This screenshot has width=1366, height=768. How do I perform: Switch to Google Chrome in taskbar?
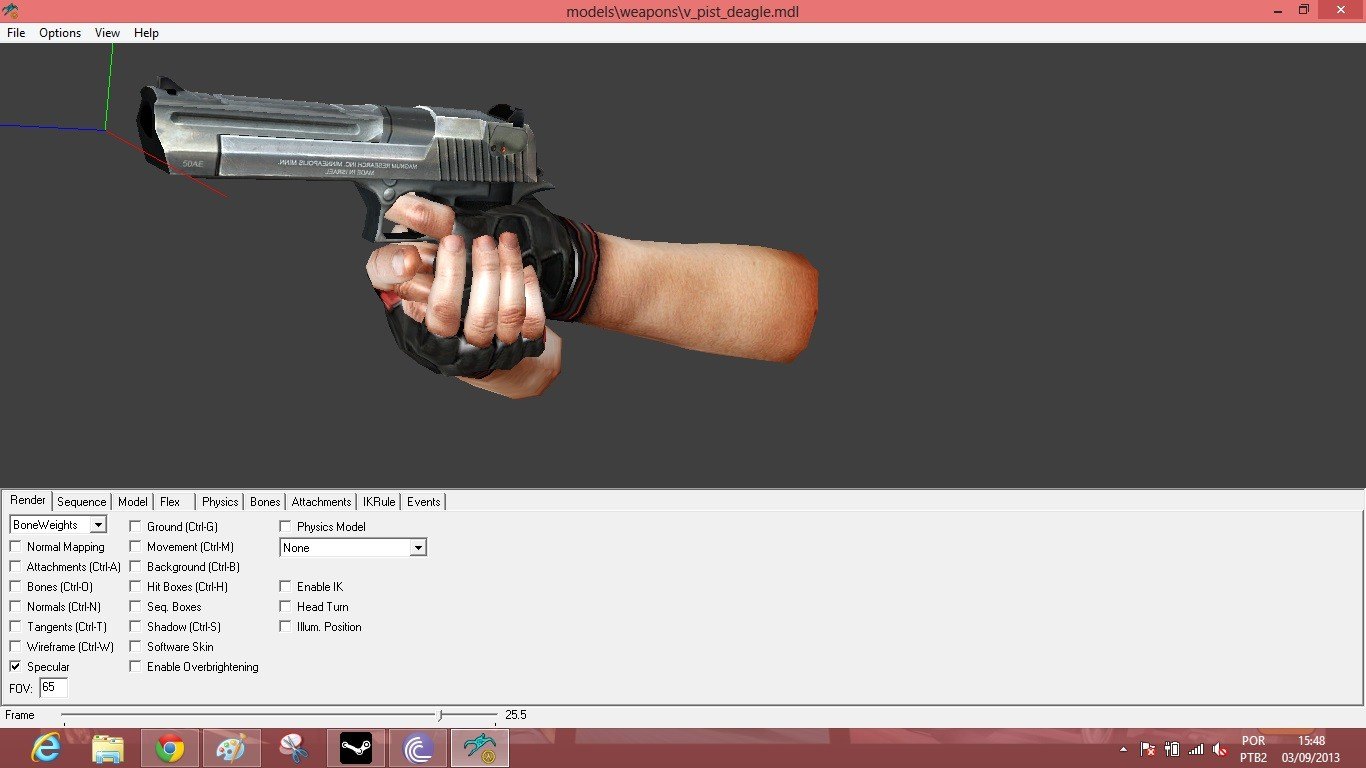(x=170, y=748)
